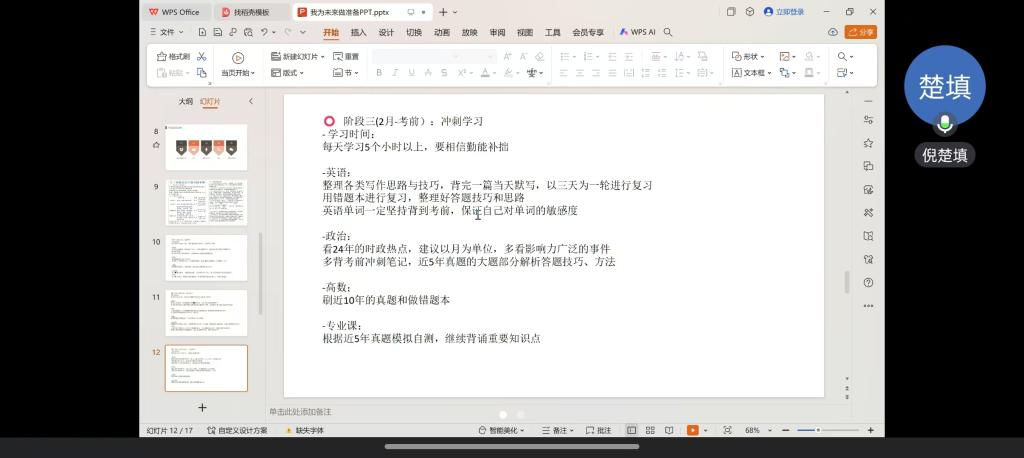Image resolution: width=1024 pixels, height=458 pixels.
Task: Click the zoom in plus button
Action: [871, 431]
